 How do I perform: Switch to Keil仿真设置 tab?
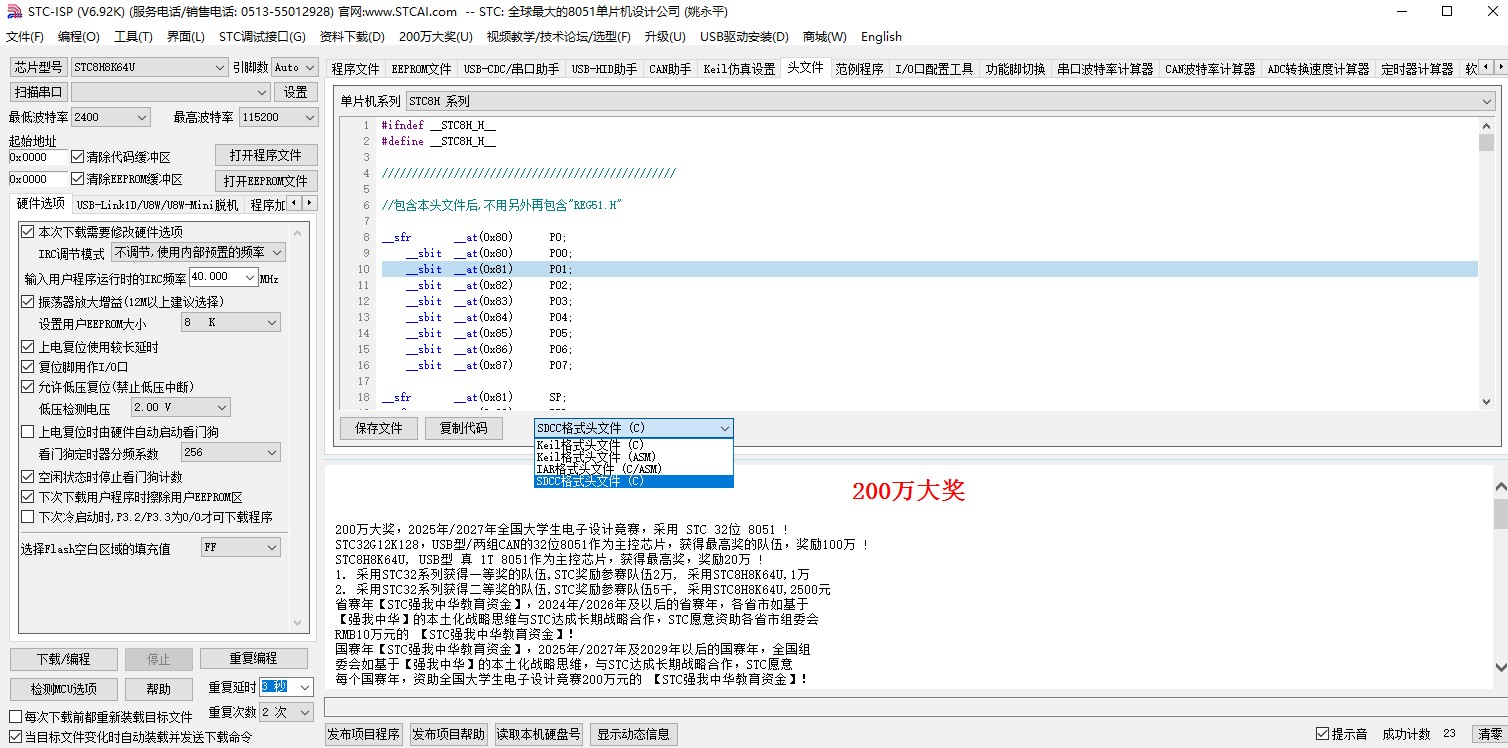click(x=739, y=69)
